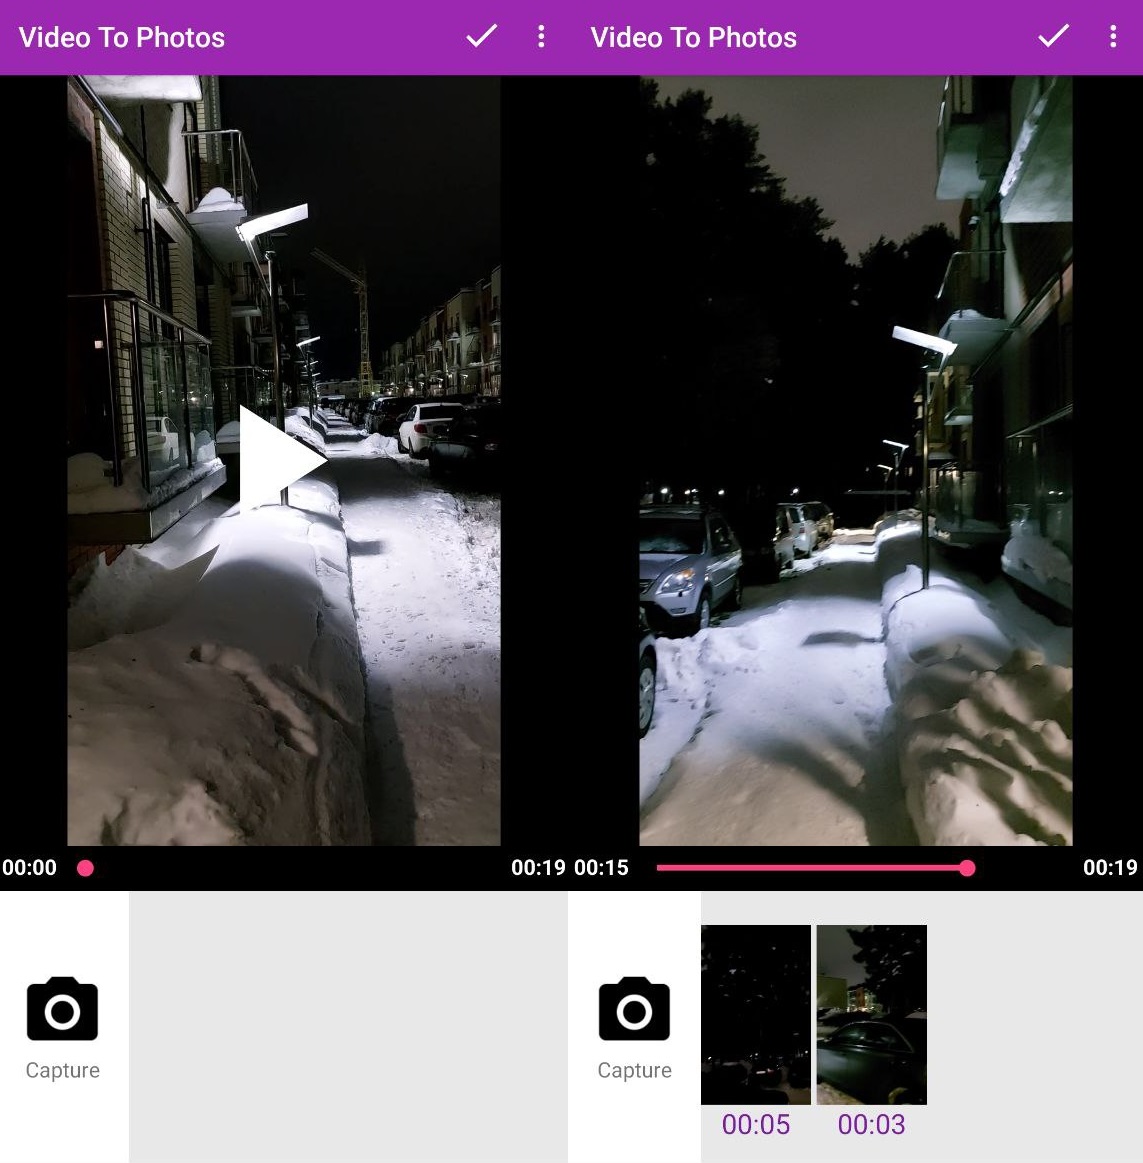Screen dimensions: 1143x1163
Task: Tap the 'Capture' text label in the right screen
Action: tap(635, 1070)
